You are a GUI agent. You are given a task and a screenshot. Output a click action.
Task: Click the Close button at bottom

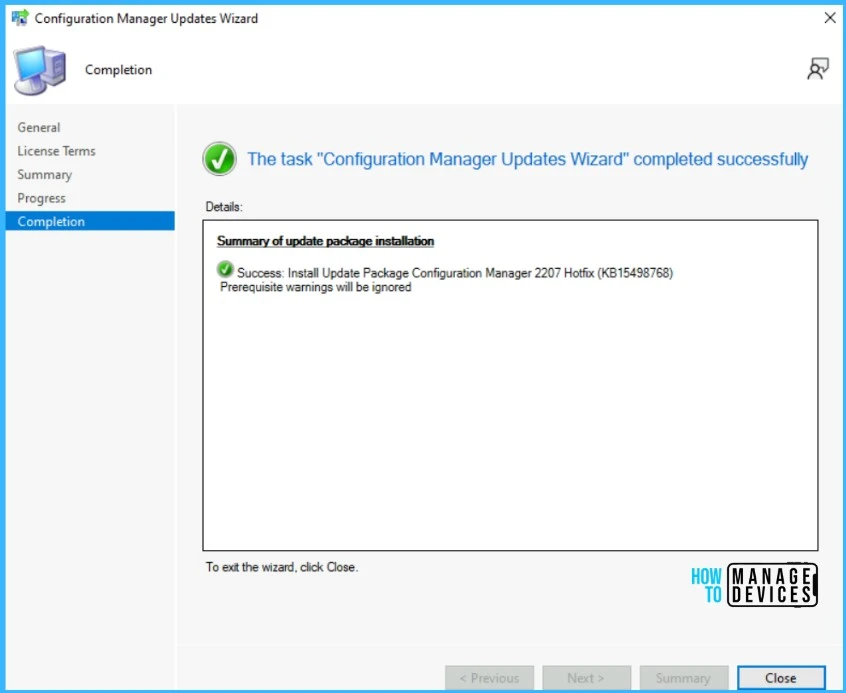tap(781, 678)
